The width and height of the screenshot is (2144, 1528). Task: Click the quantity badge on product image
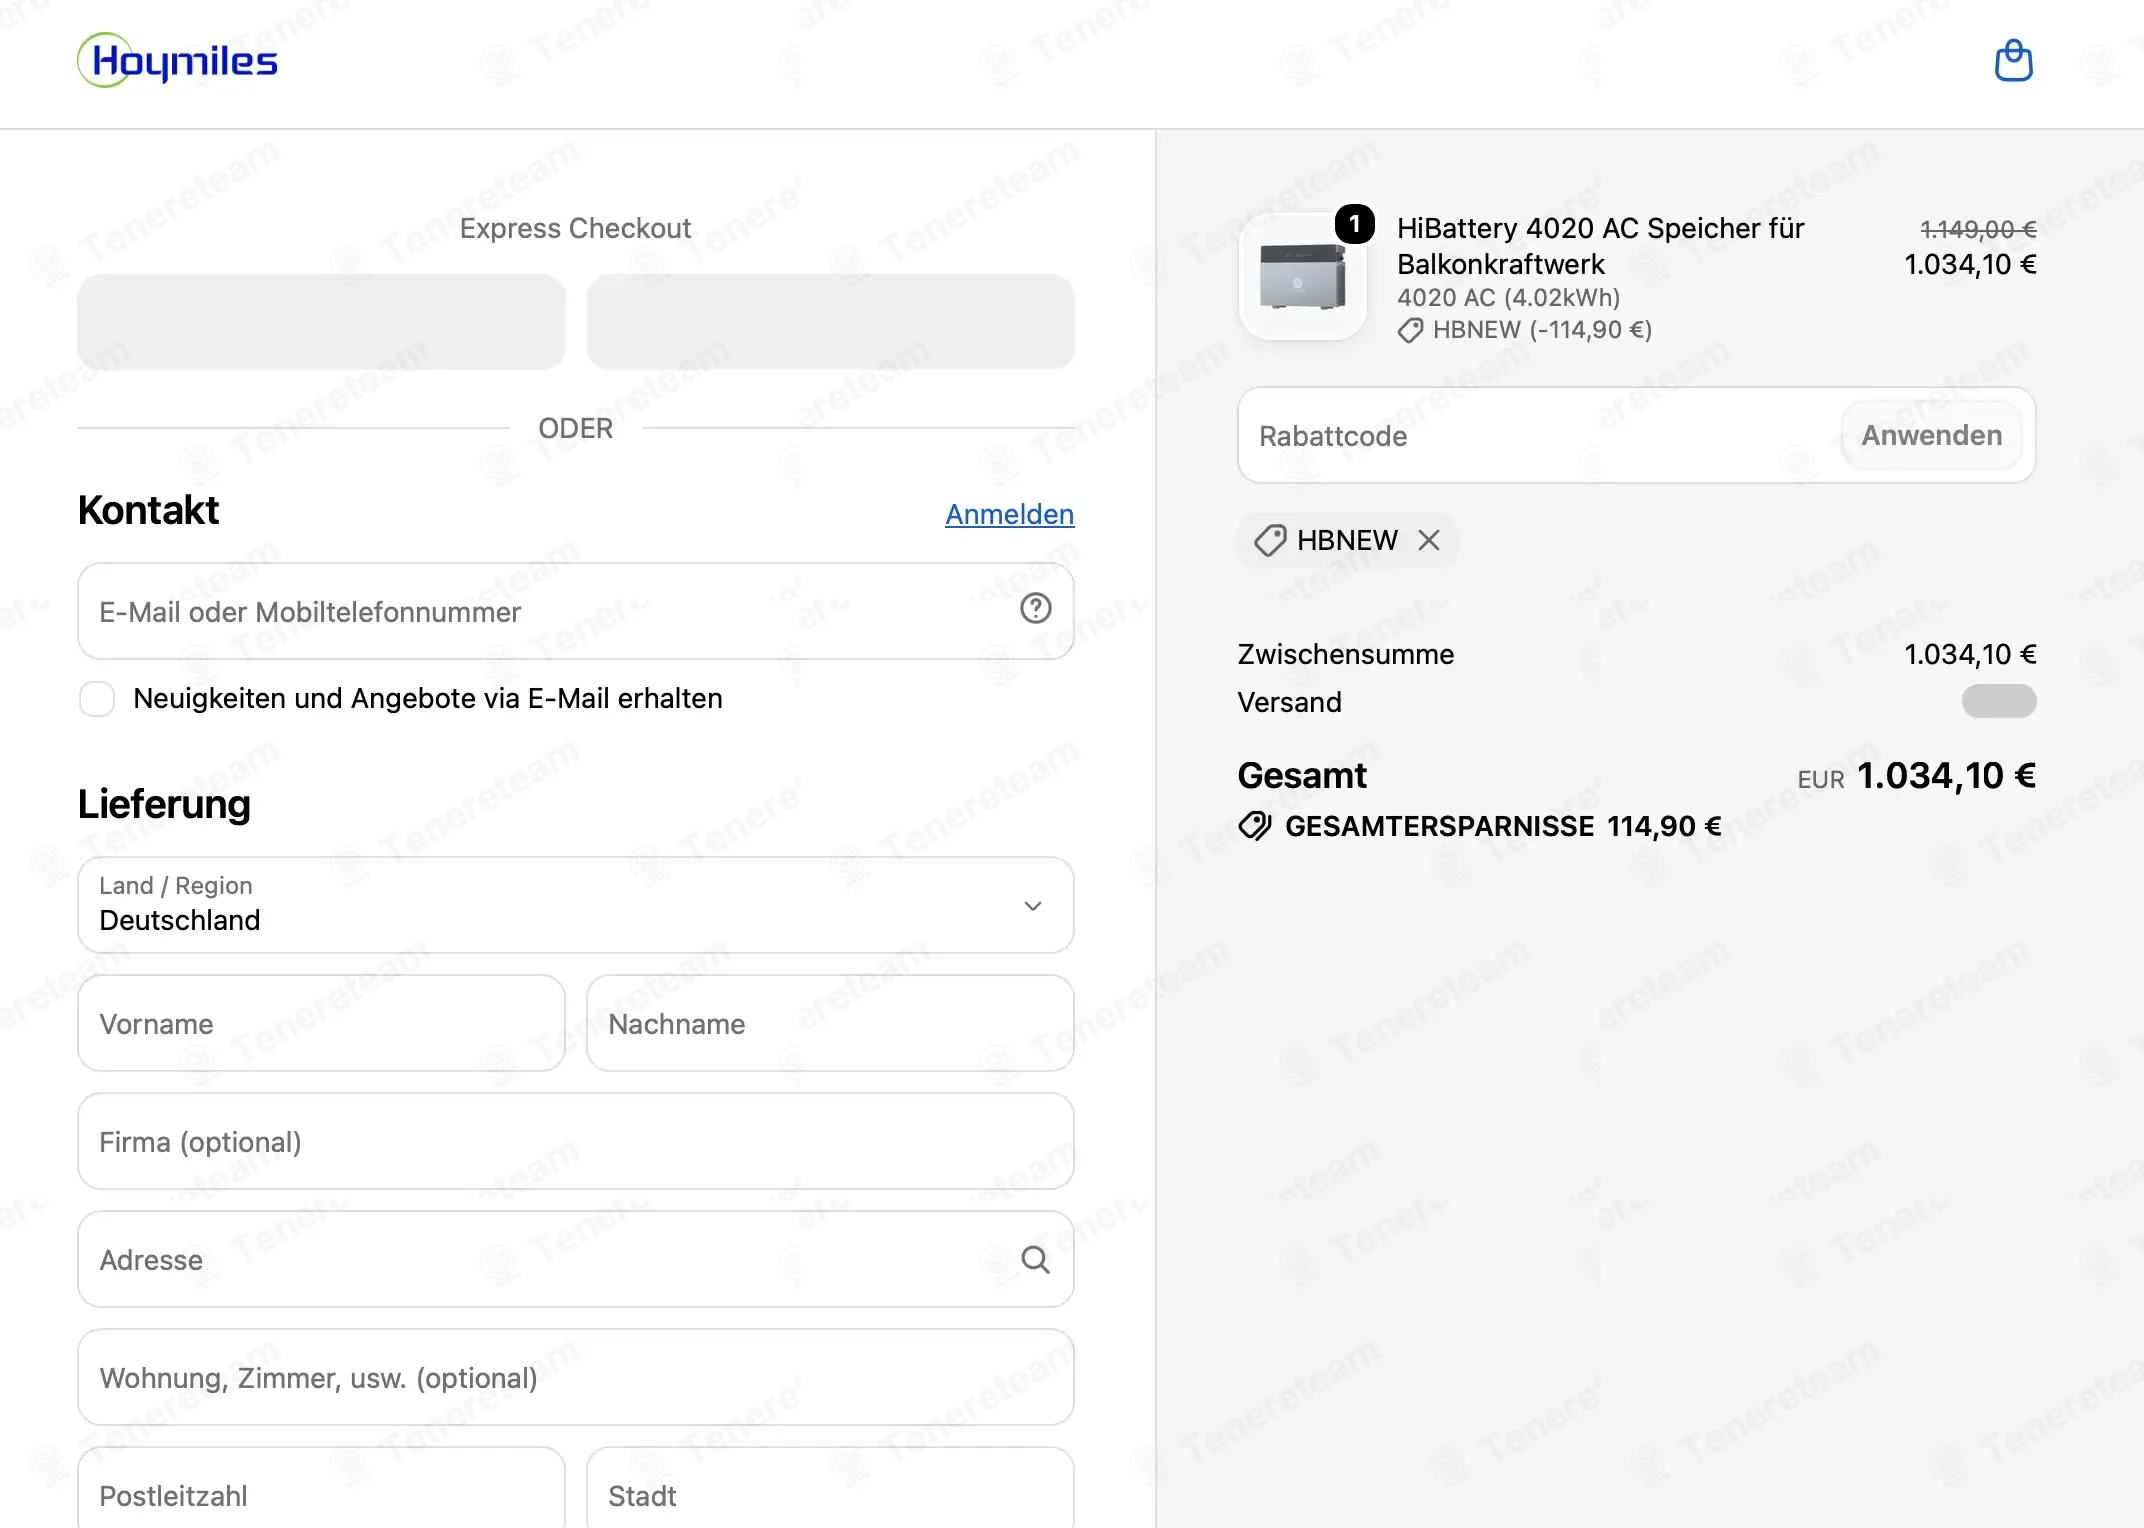click(1355, 224)
